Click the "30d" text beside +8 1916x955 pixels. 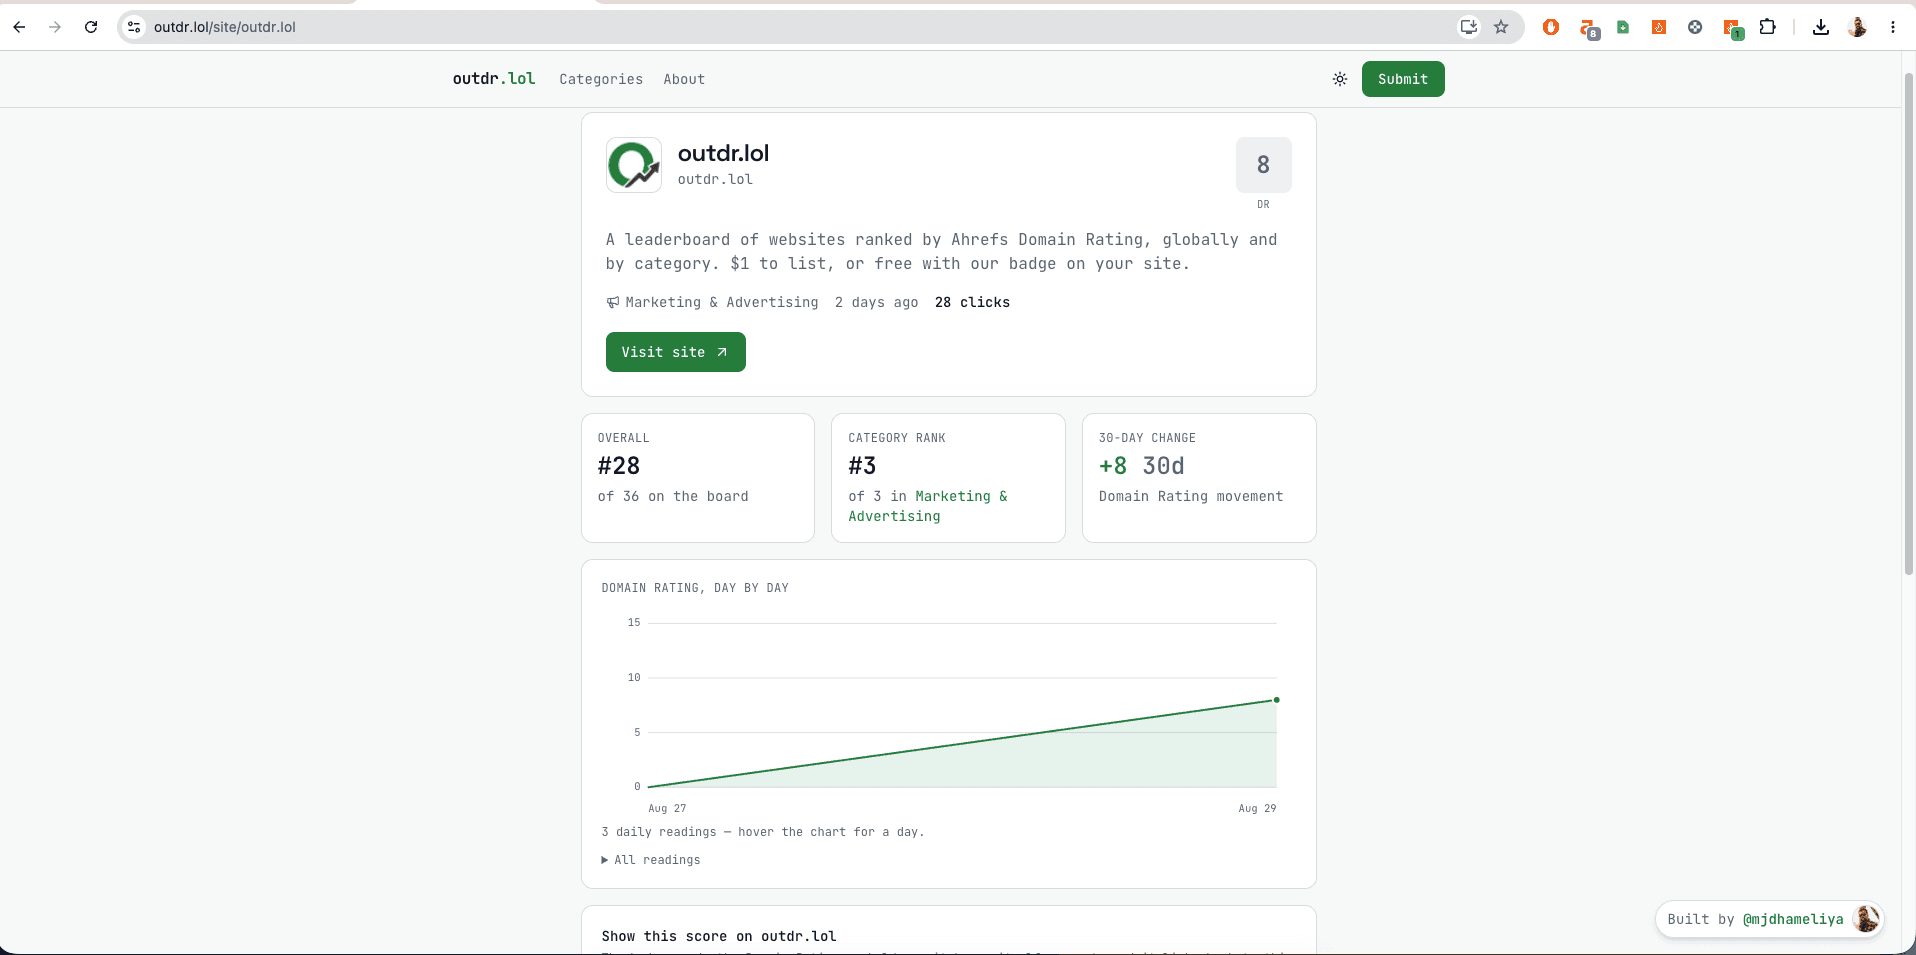1163,466
